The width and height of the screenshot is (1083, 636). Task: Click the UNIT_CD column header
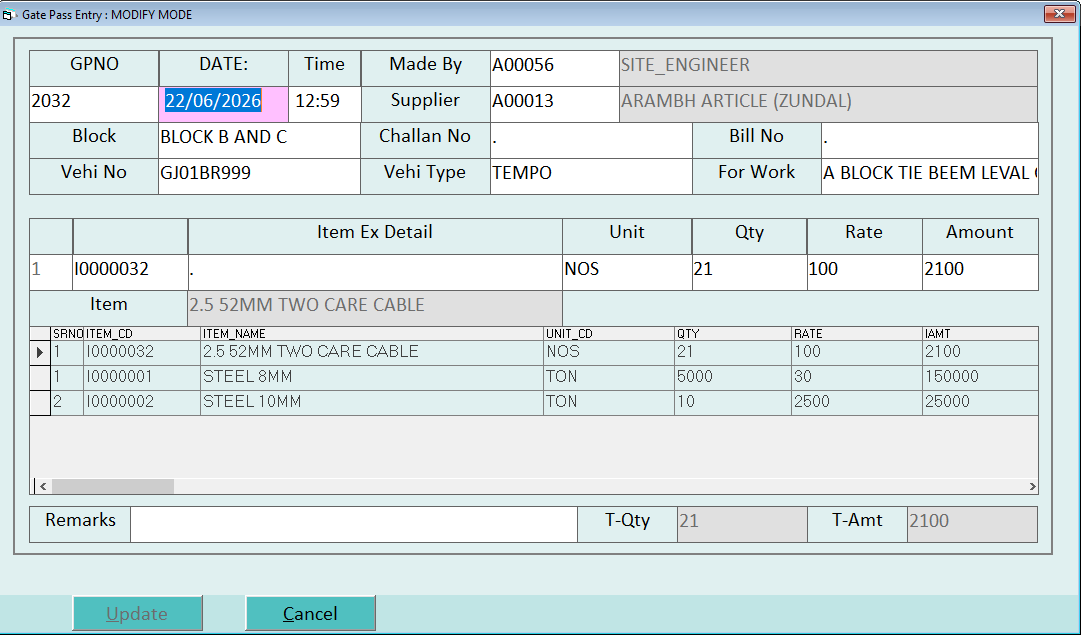tap(609, 334)
